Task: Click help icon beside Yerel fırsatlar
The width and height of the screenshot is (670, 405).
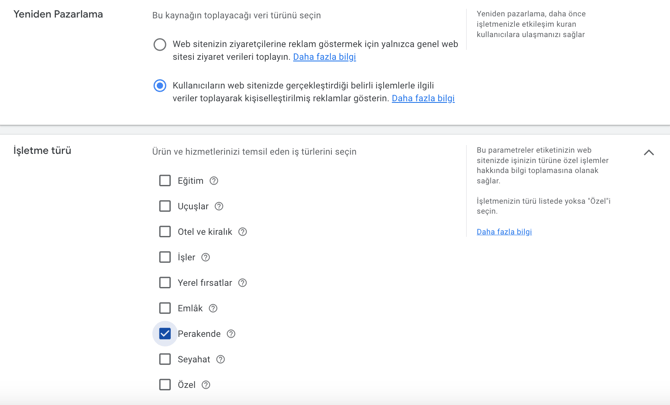Action: (242, 283)
